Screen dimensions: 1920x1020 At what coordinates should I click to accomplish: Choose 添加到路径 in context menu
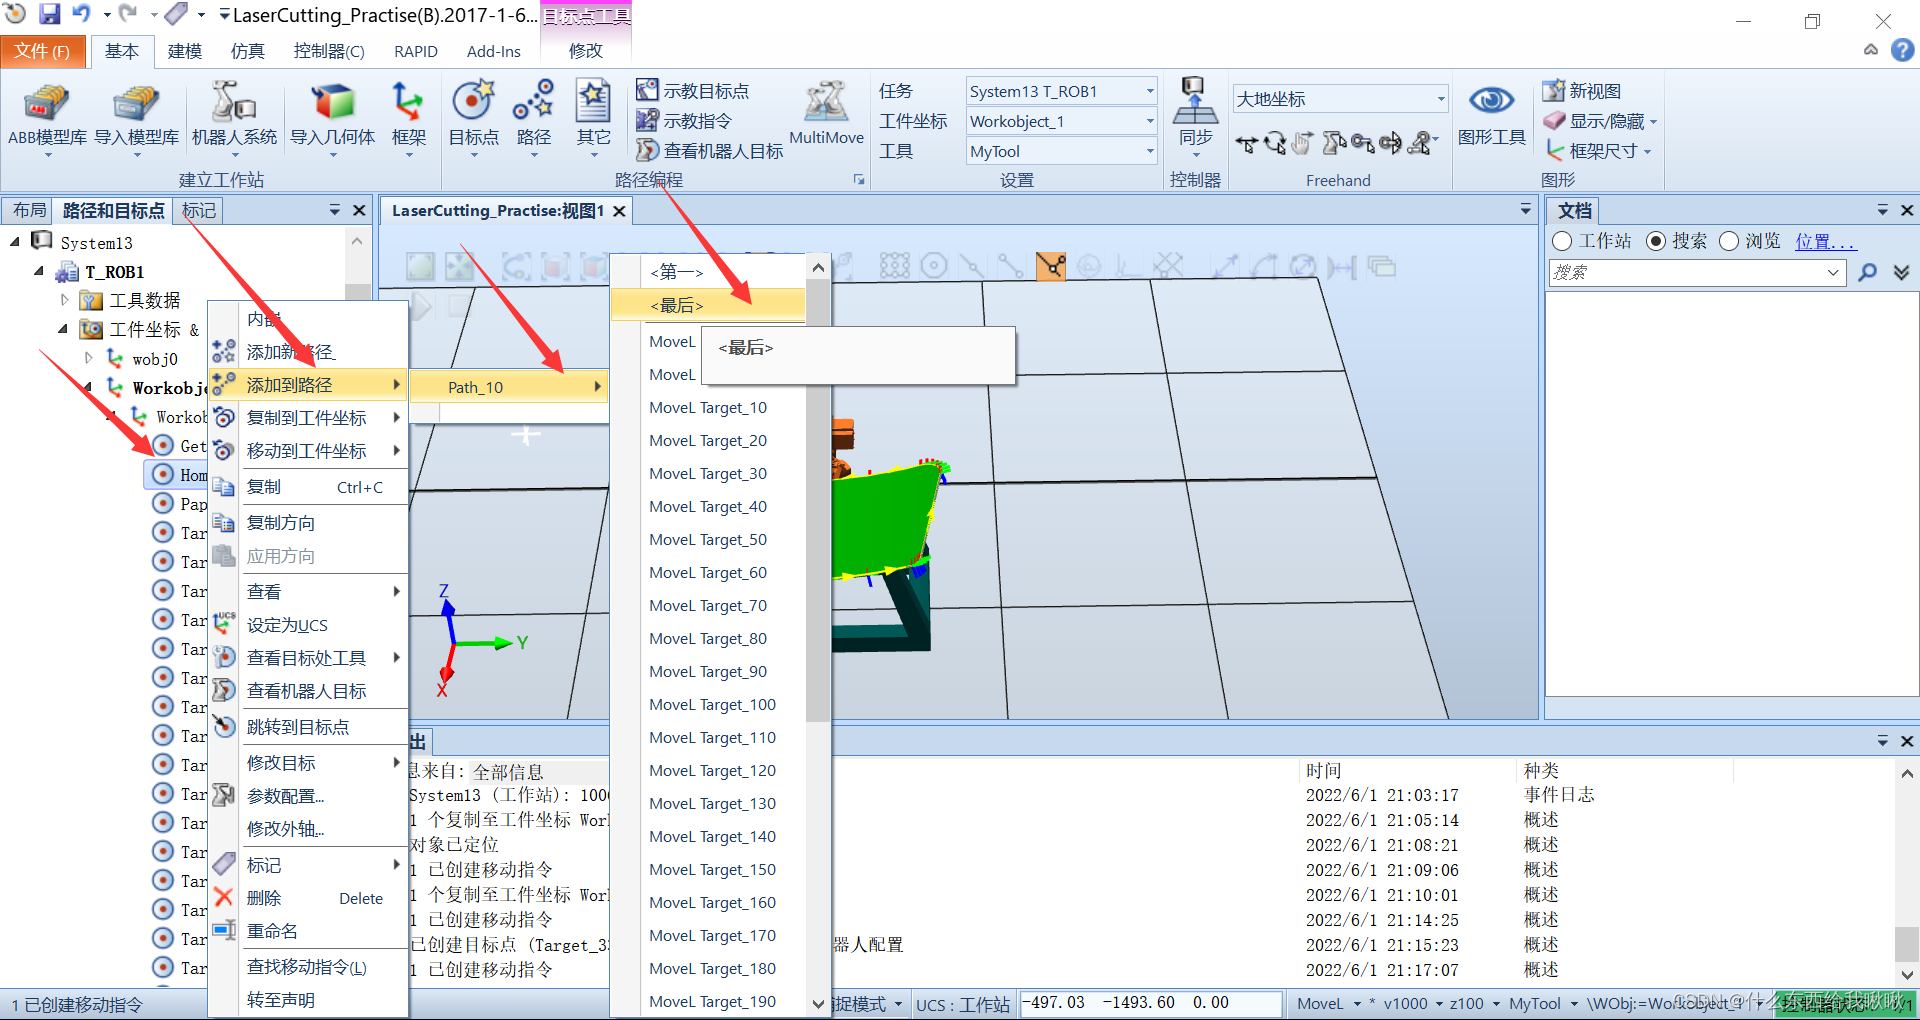[x=307, y=385]
